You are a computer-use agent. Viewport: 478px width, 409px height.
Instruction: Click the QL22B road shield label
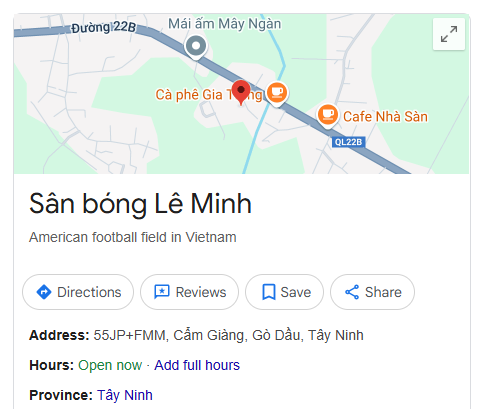tap(348, 142)
